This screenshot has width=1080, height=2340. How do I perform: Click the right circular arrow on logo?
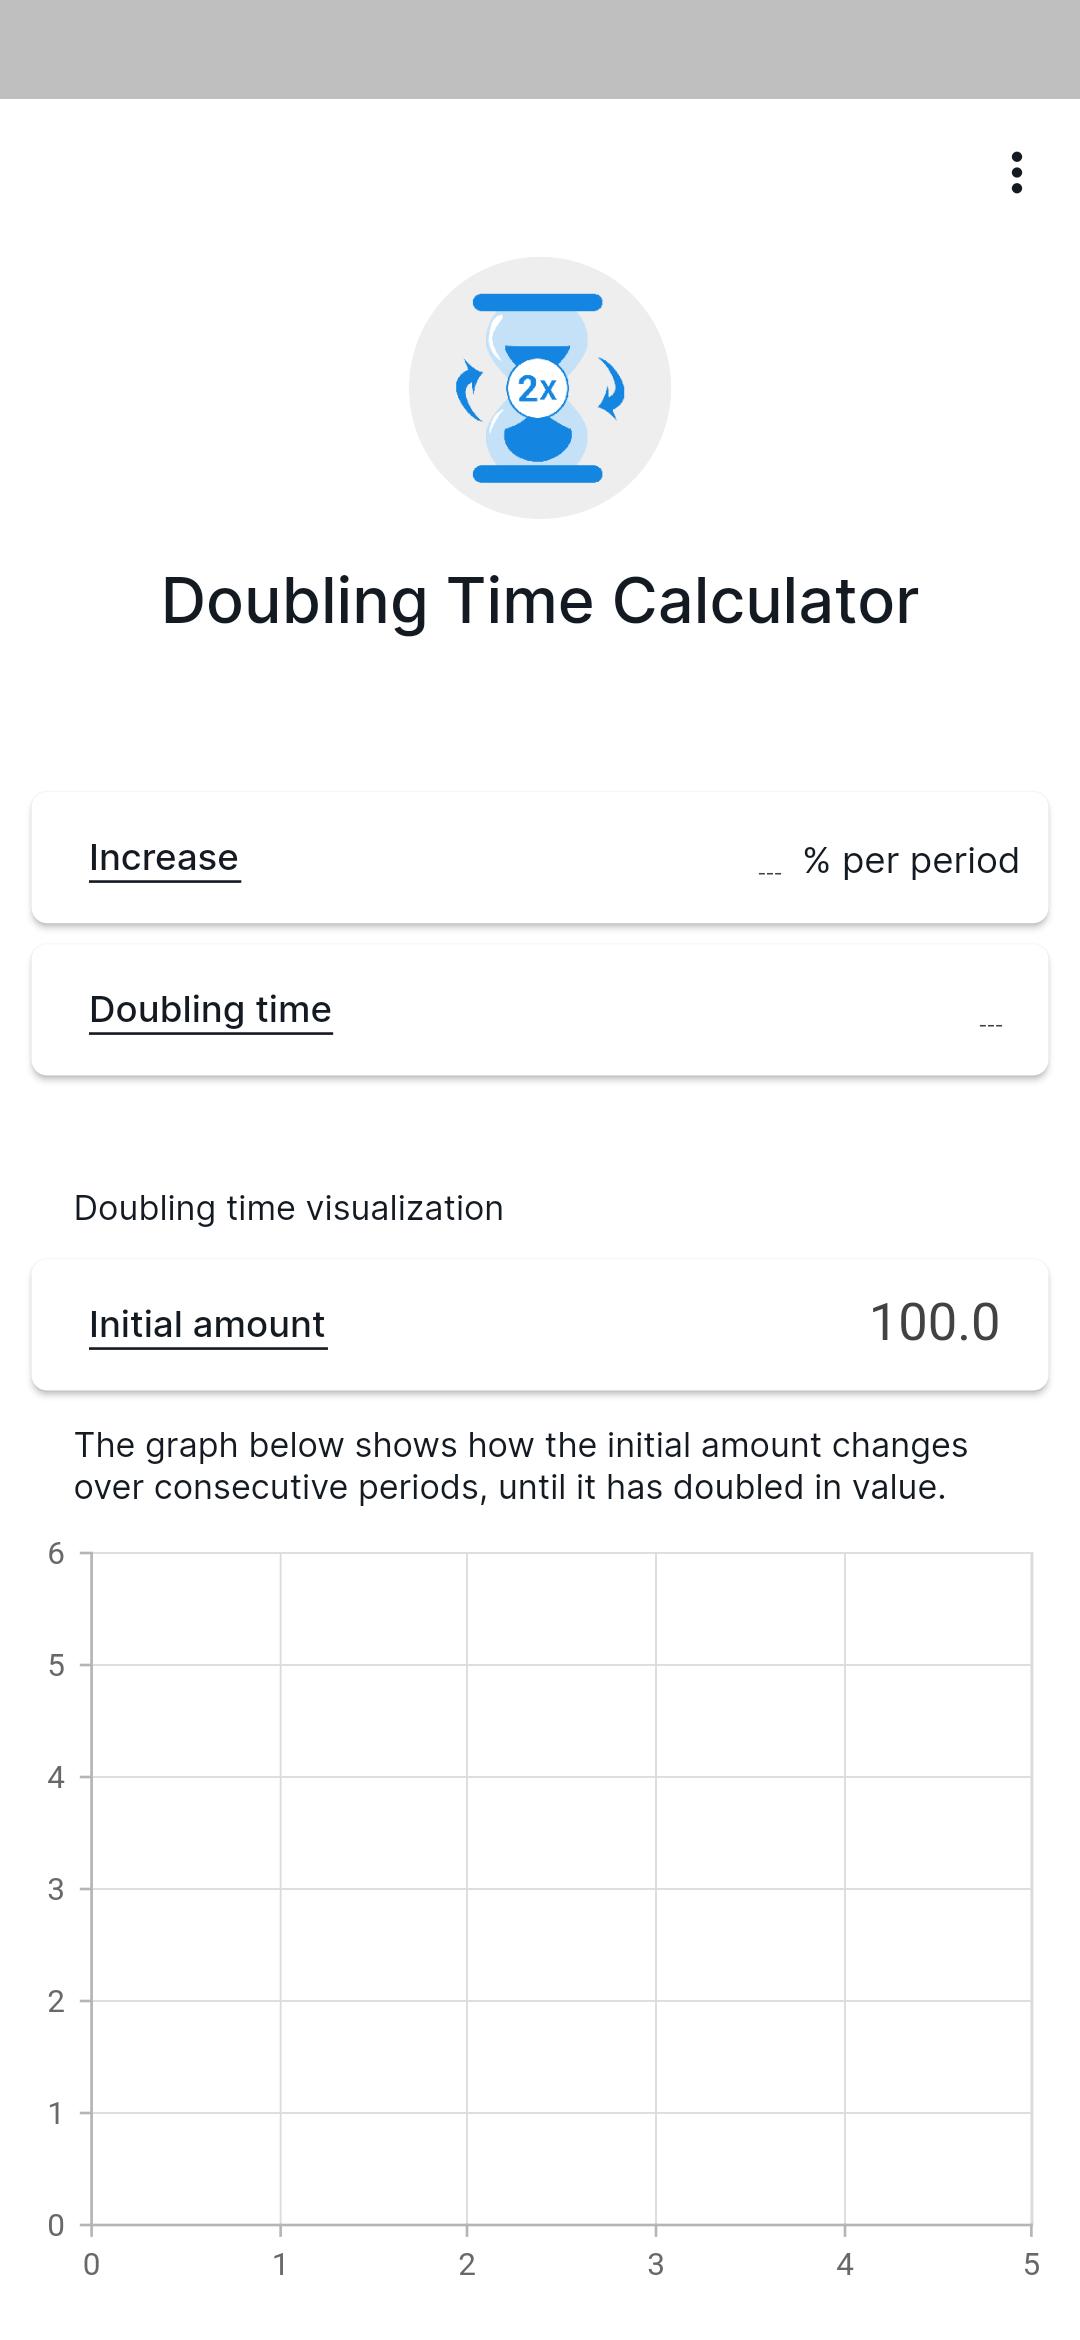(612, 388)
